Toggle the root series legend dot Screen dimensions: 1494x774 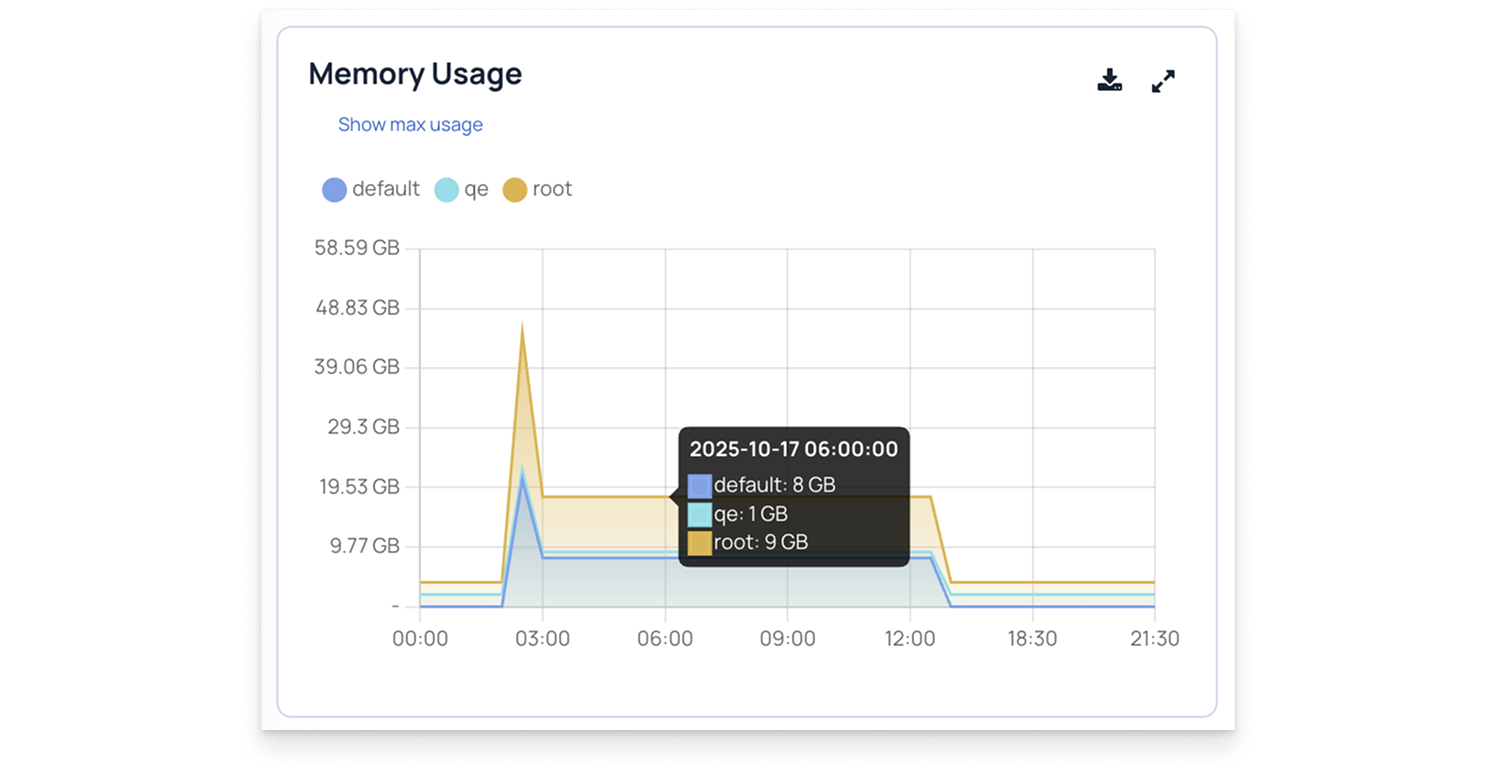[x=514, y=190]
